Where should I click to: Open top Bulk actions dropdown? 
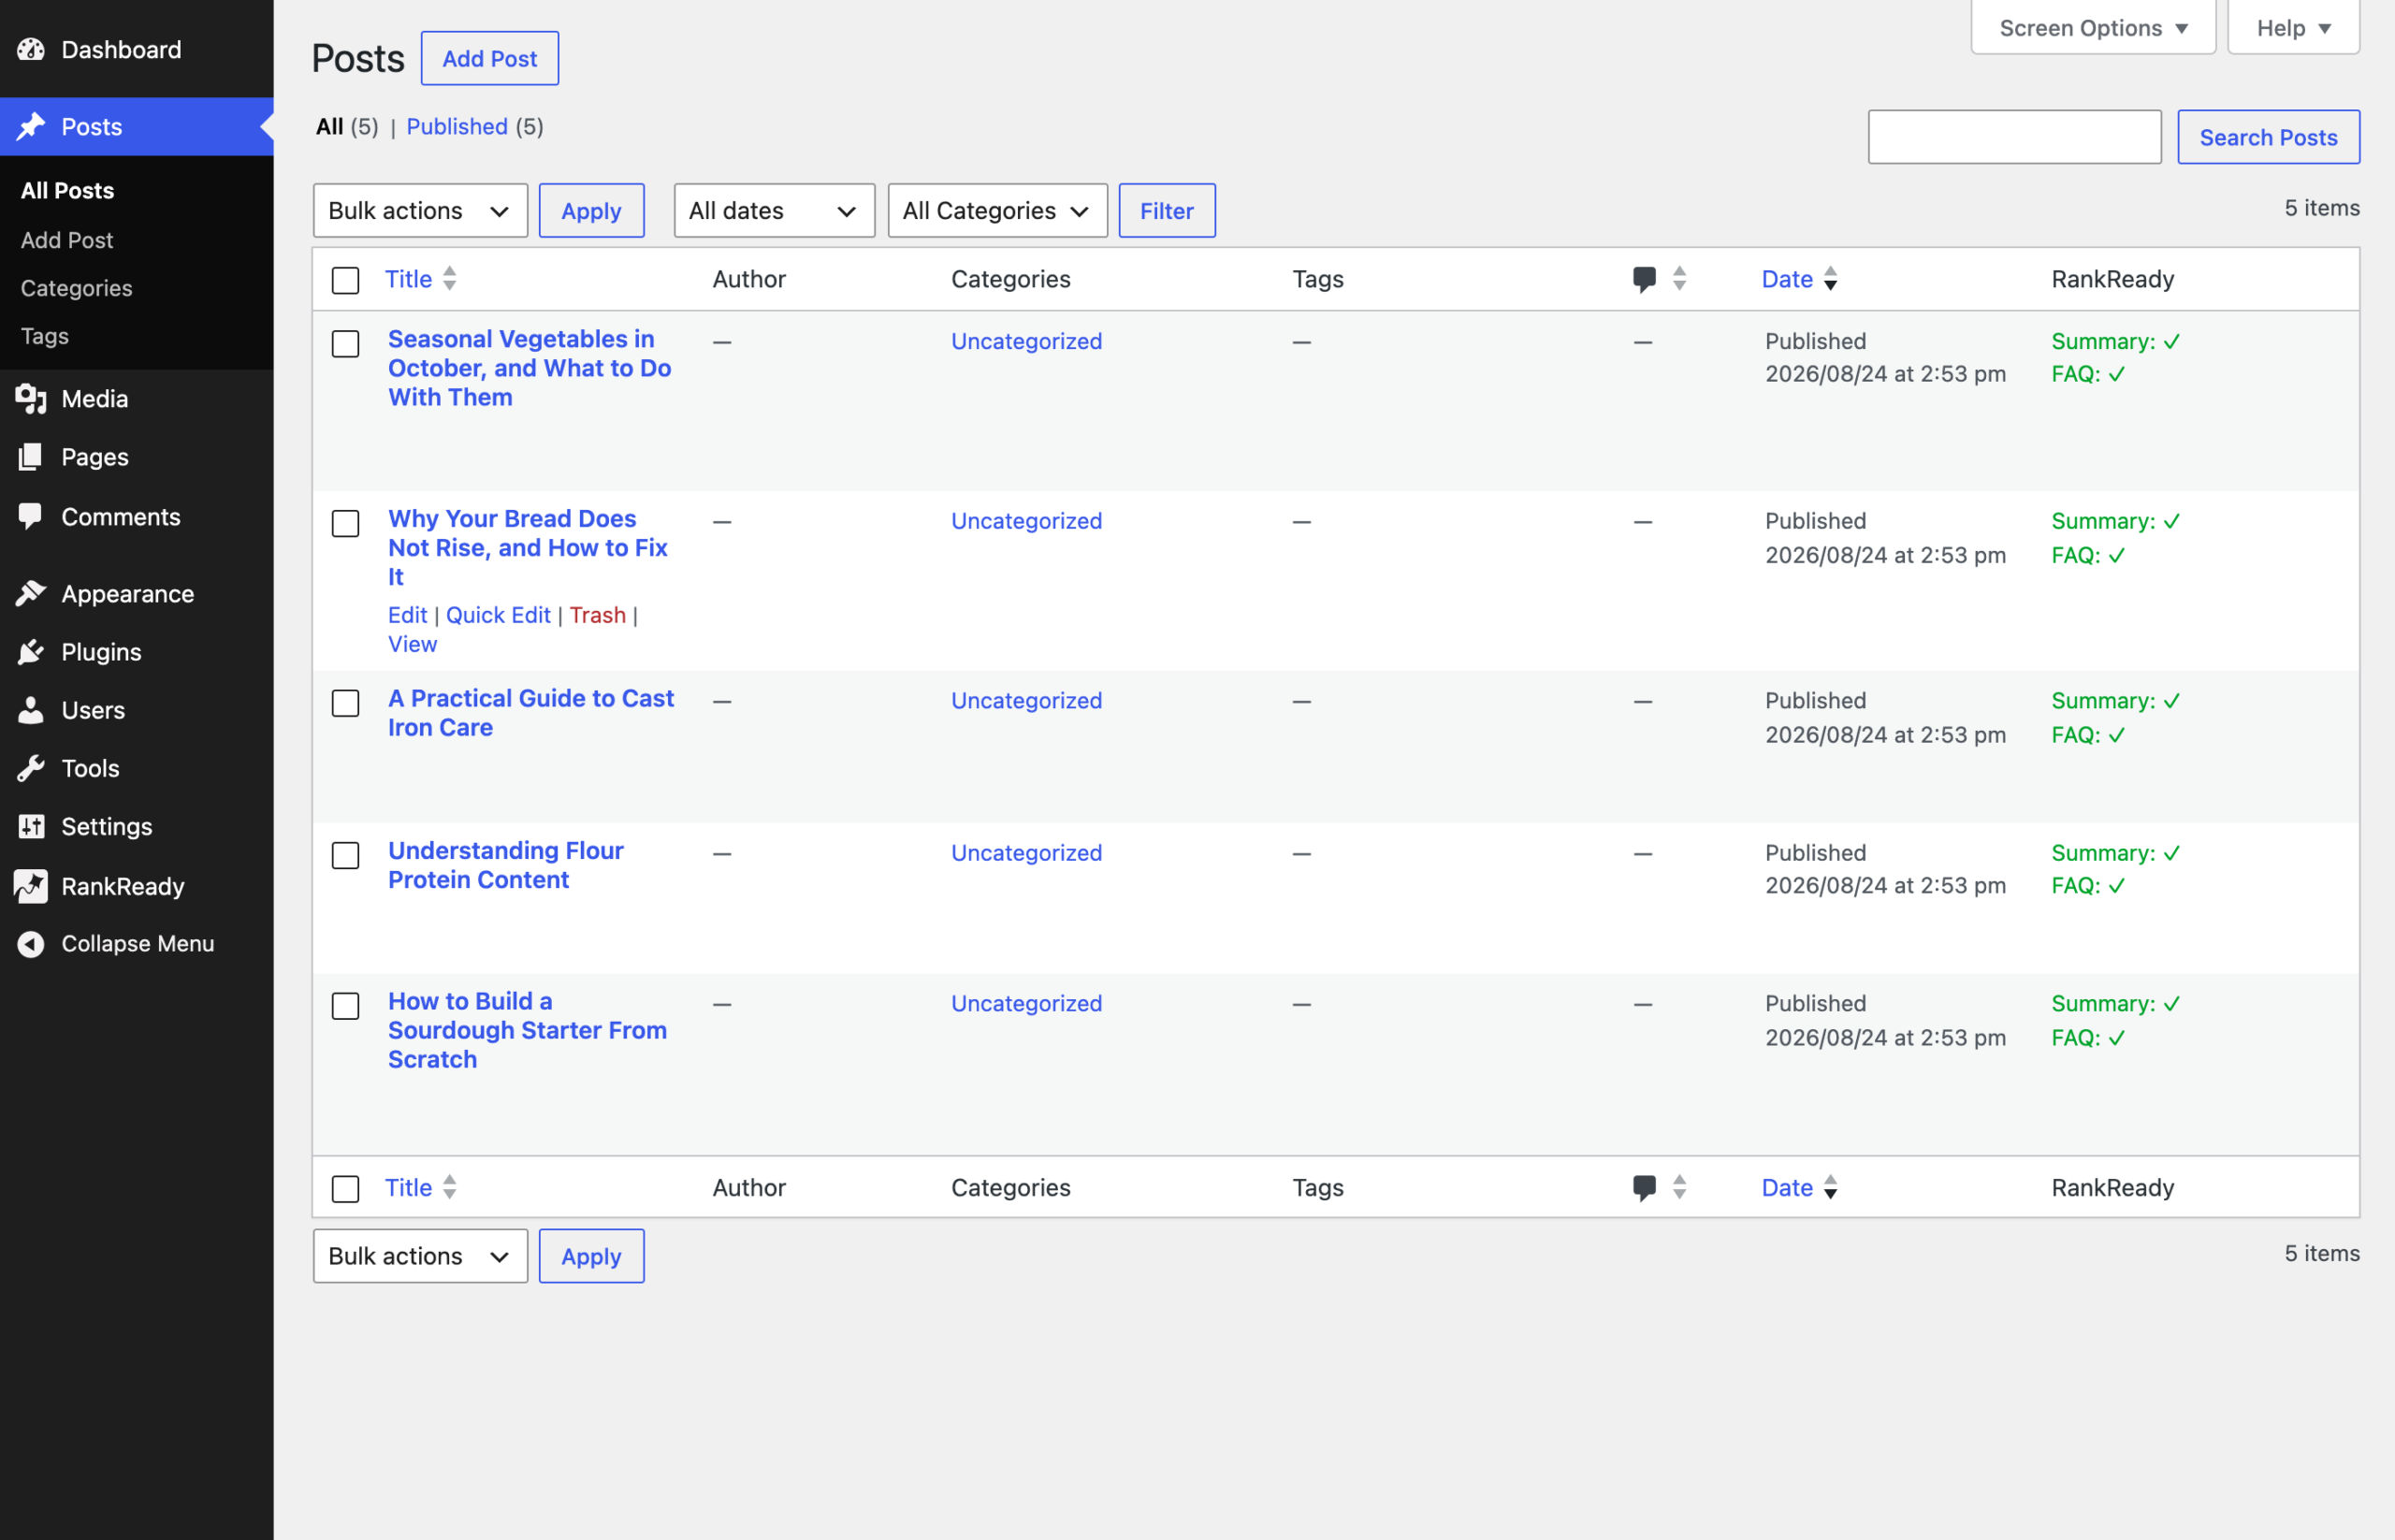coord(420,210)
